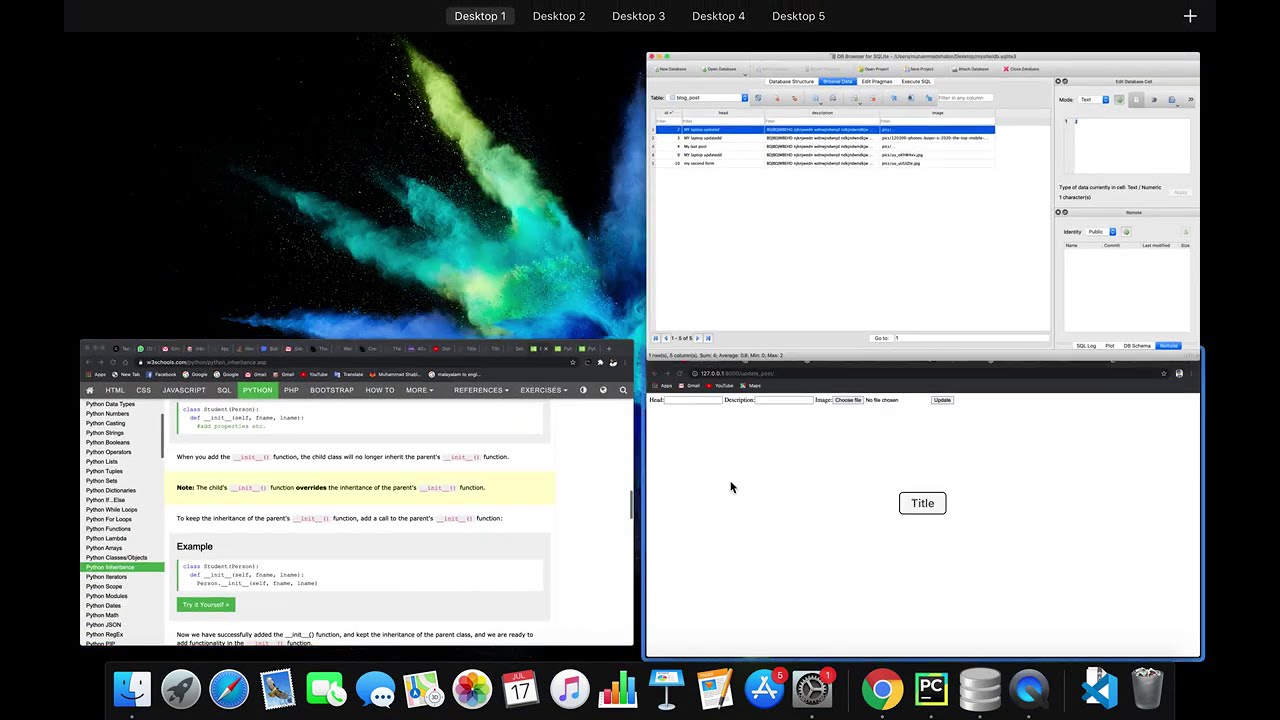The image size is (1280, 720).
Task: Open Mode Text dropdown in Edit Cell
Action: [1093, 100]
